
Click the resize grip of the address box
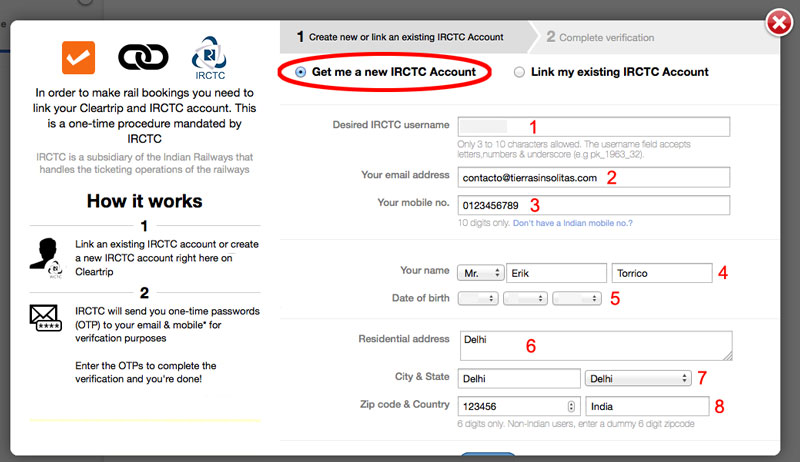pos(728,356)
